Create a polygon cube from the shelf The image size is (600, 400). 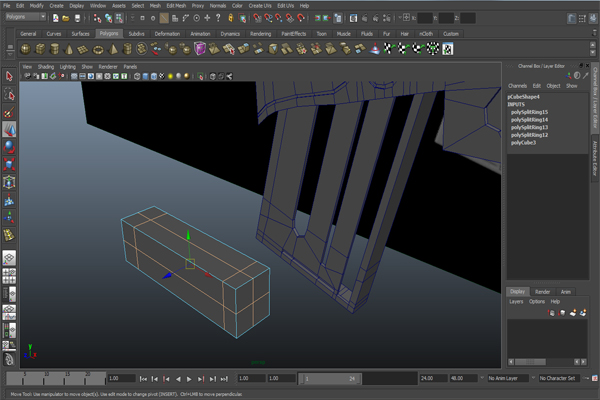(x=40, y=49)
